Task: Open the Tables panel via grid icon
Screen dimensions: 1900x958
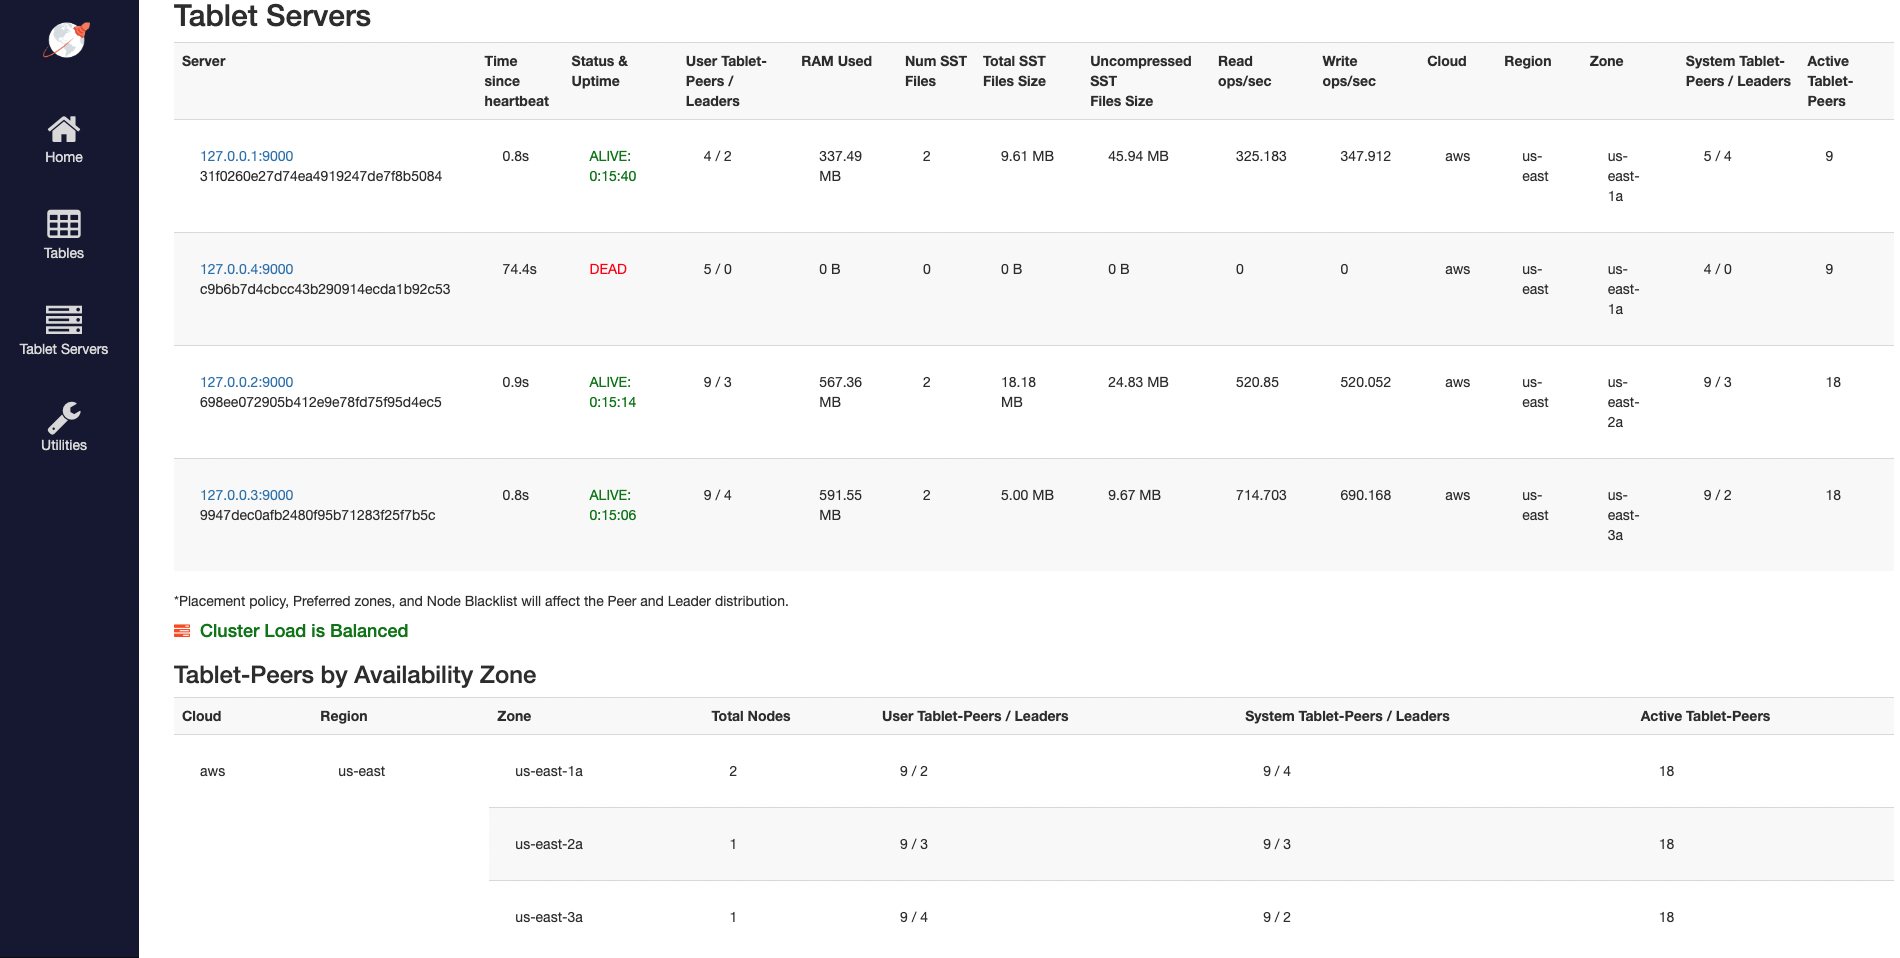Action: pos(64,222)
